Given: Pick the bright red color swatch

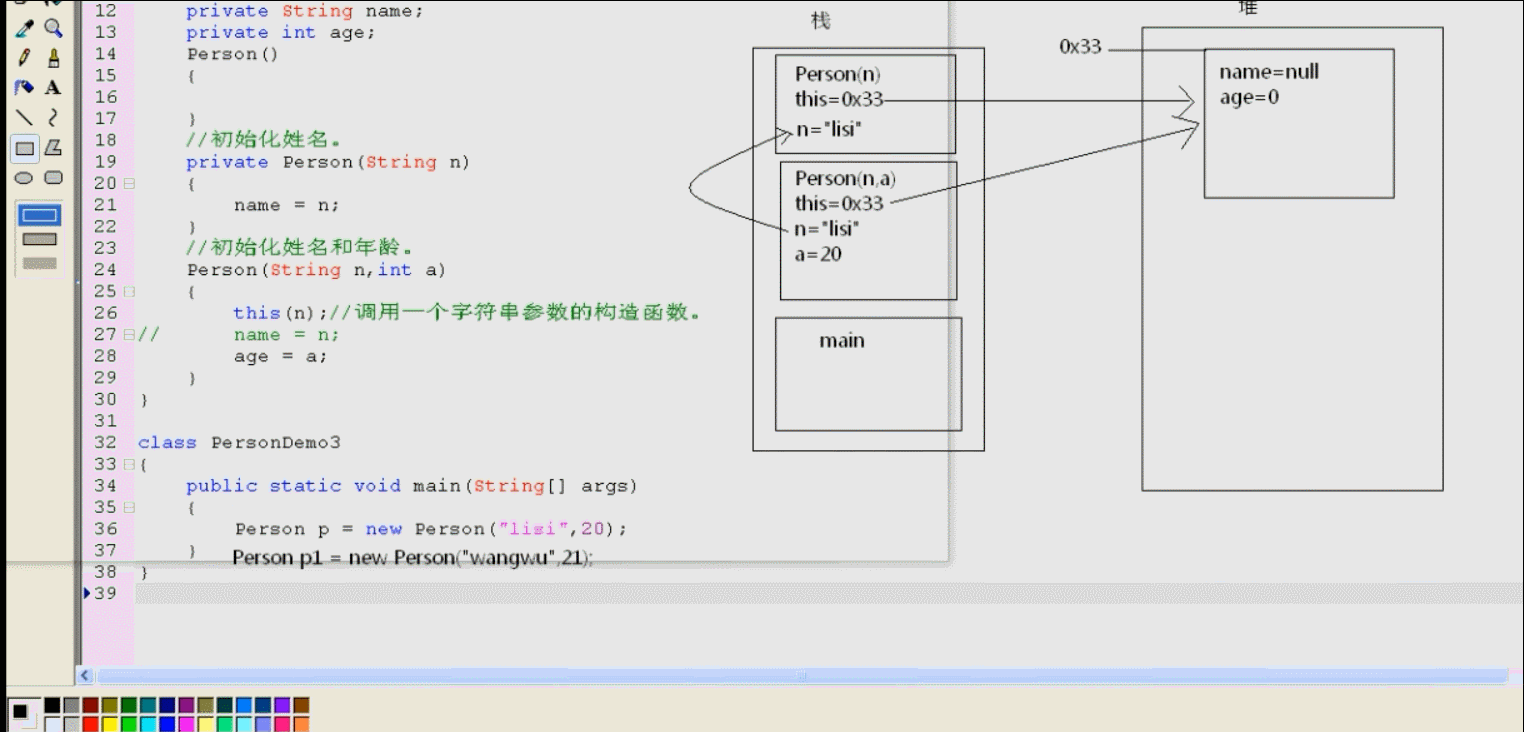Looking at the screenshot, I should (90, 724).
